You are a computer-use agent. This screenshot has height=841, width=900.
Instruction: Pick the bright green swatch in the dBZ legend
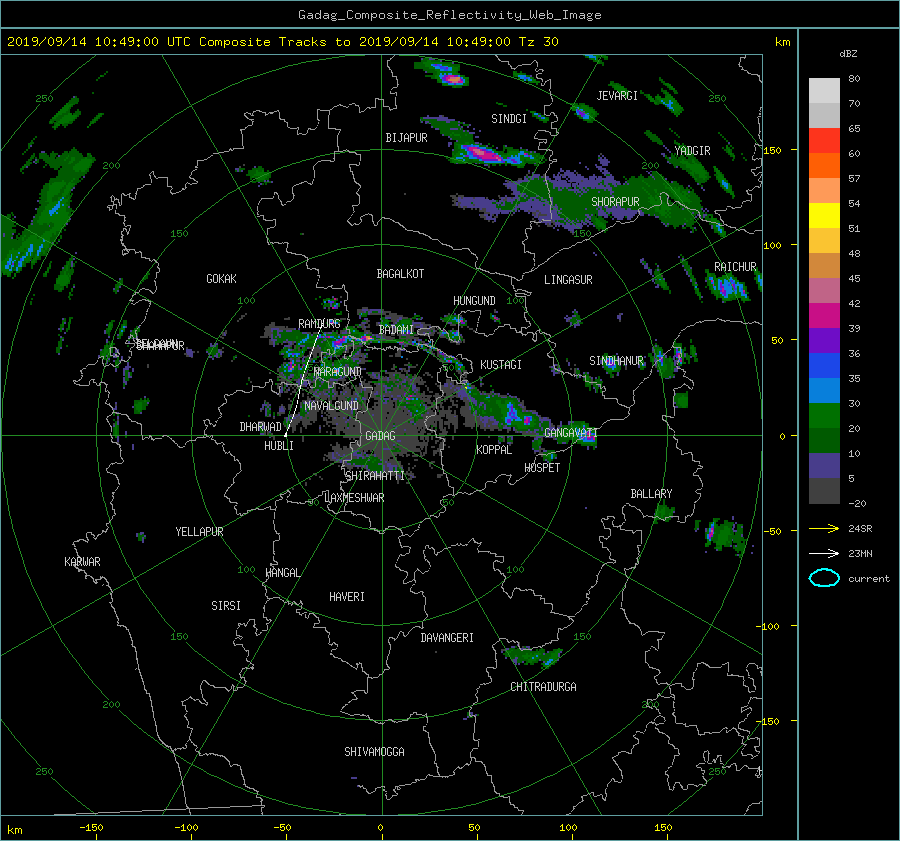coord(824,415)
